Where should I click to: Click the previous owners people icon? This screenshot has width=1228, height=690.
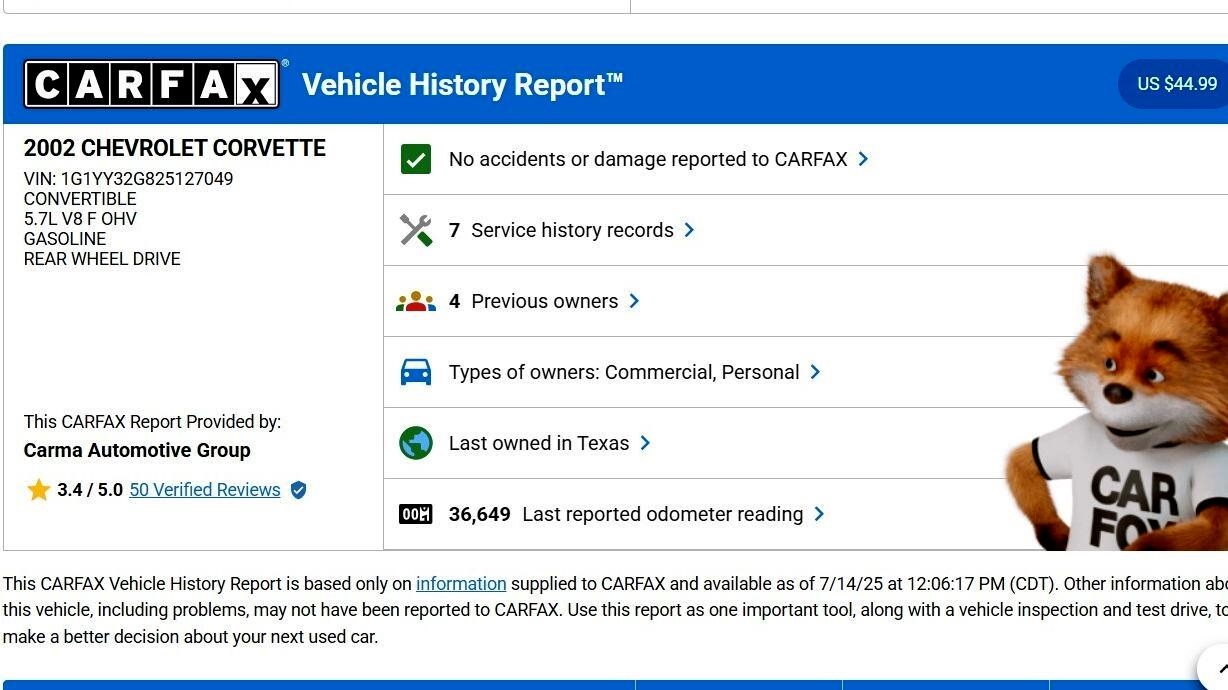pyautogui.click(x=416, y=301)
